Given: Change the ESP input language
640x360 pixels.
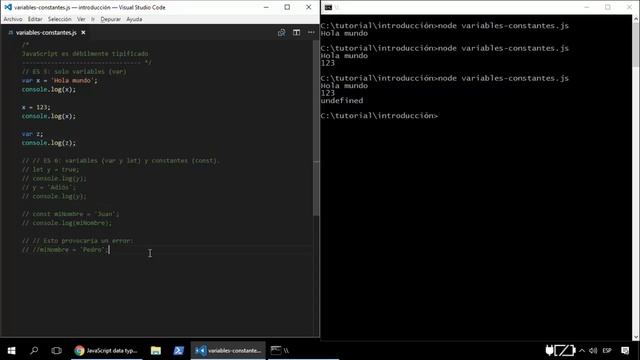Looking at the screenshot, I should pos(607,350).
